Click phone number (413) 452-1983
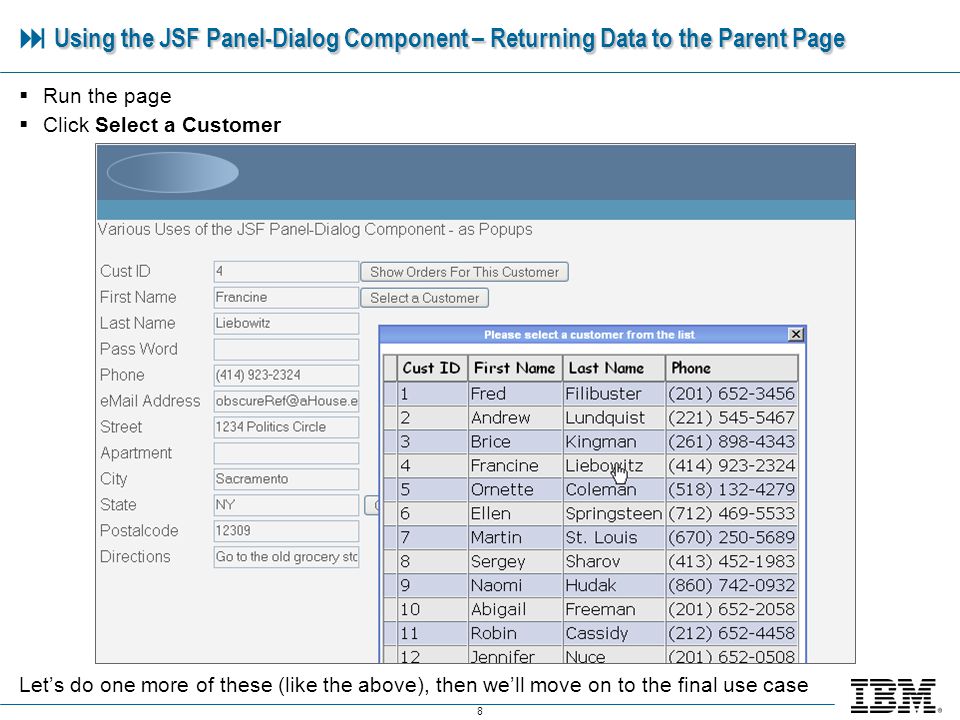This screenshot has height=720, width=960. [732, 561]
